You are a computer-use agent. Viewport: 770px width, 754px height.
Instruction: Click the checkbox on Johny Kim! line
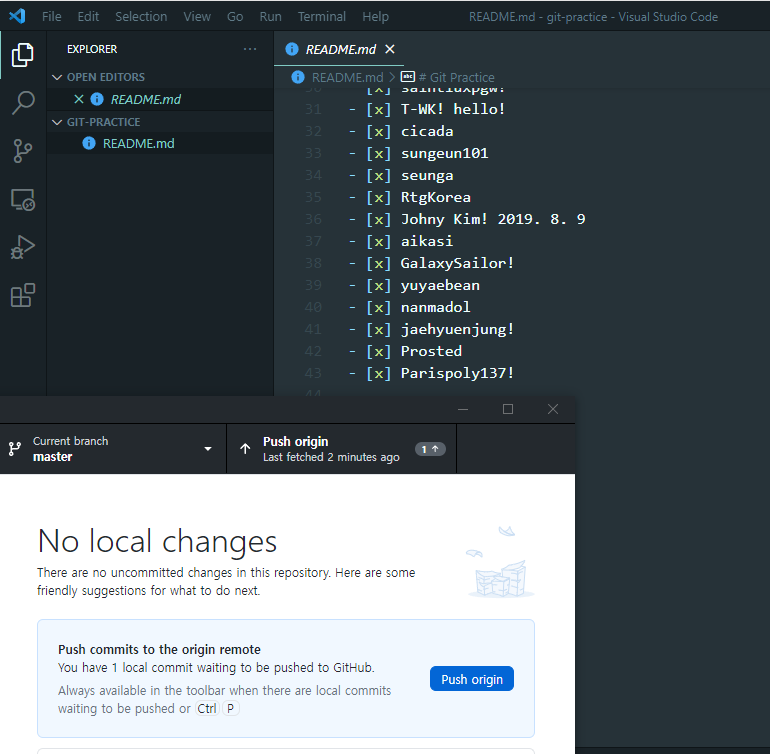[379, 219]
